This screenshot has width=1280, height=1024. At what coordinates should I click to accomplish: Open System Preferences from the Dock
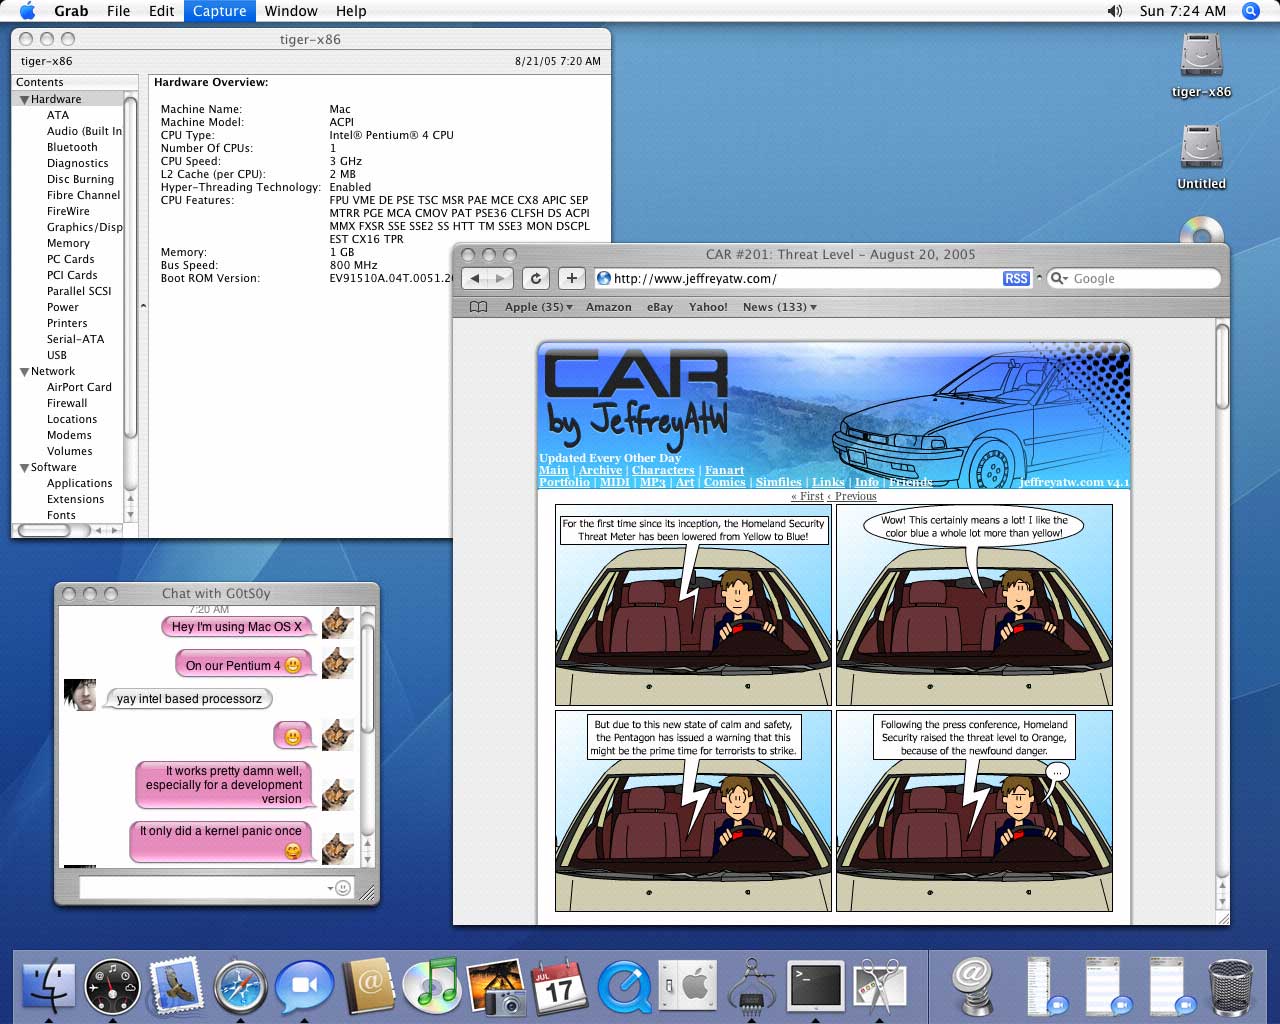688,985
